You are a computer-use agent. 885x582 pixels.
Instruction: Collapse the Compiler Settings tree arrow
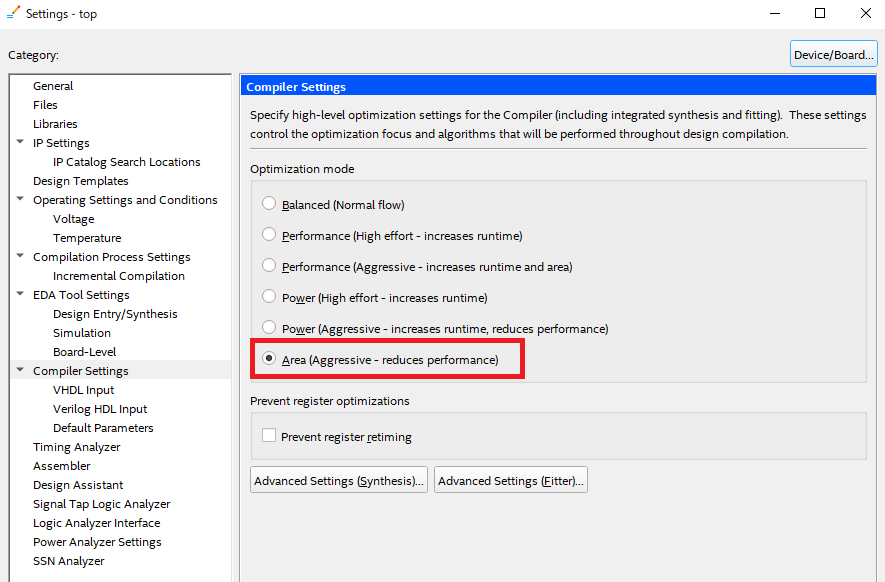(x=20, y=371)
